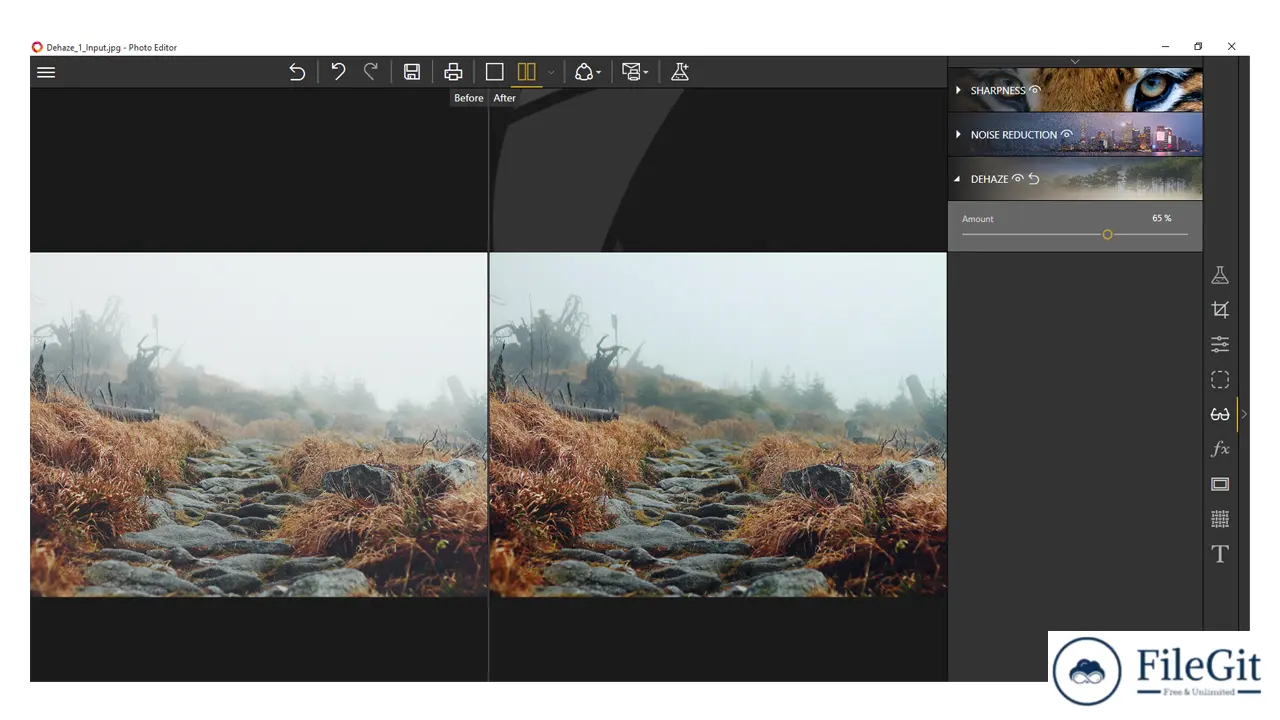Toggle Dehaze visibility eye

pyautogui.click(x=1018, y=179)
